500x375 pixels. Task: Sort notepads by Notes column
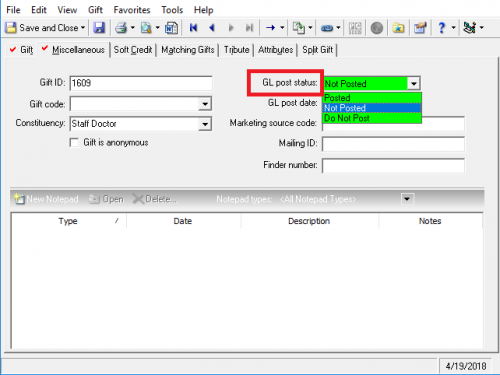(430, 221)
